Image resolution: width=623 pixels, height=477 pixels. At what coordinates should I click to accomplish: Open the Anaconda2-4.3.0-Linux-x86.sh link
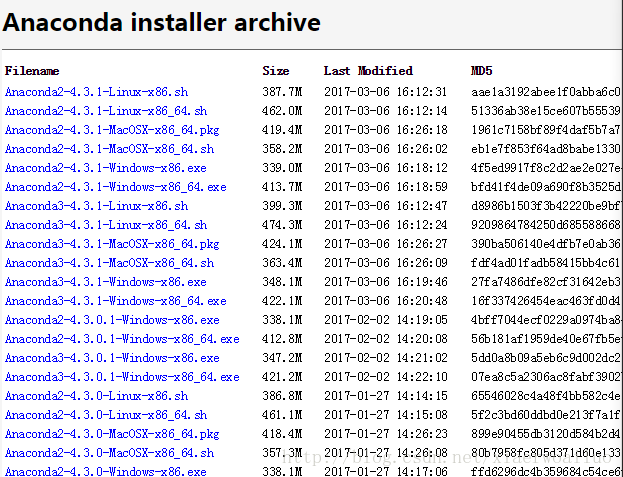pyautogui.click(x=97, y=396)
